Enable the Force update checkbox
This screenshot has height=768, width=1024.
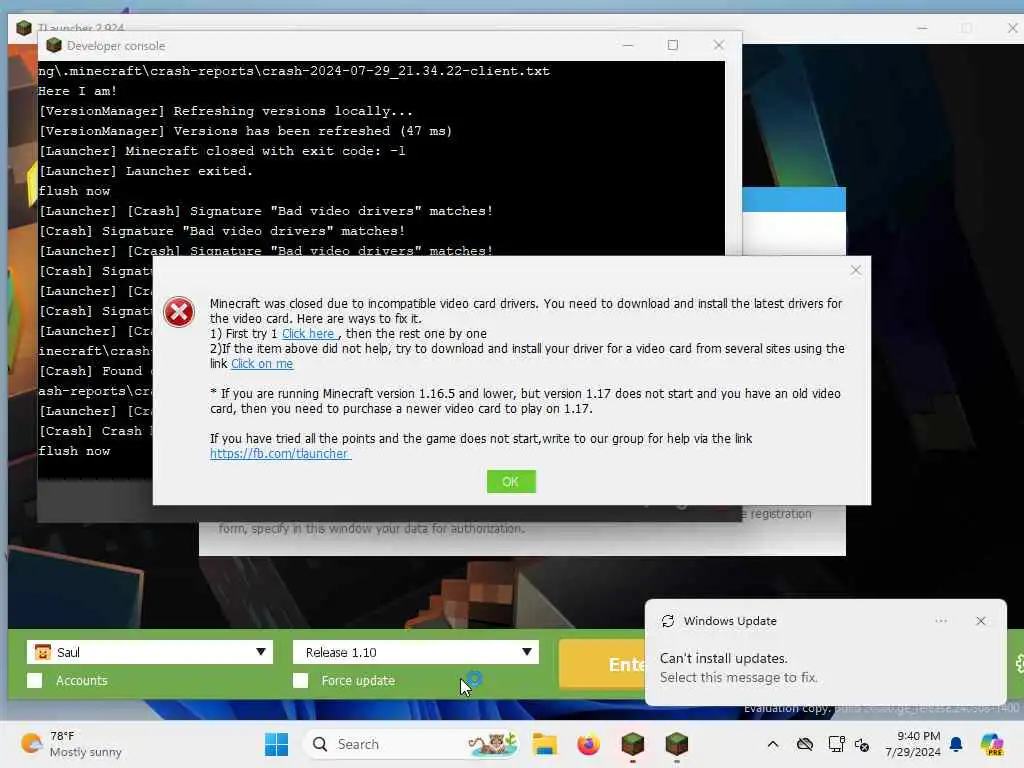click(x=300, y=680)
